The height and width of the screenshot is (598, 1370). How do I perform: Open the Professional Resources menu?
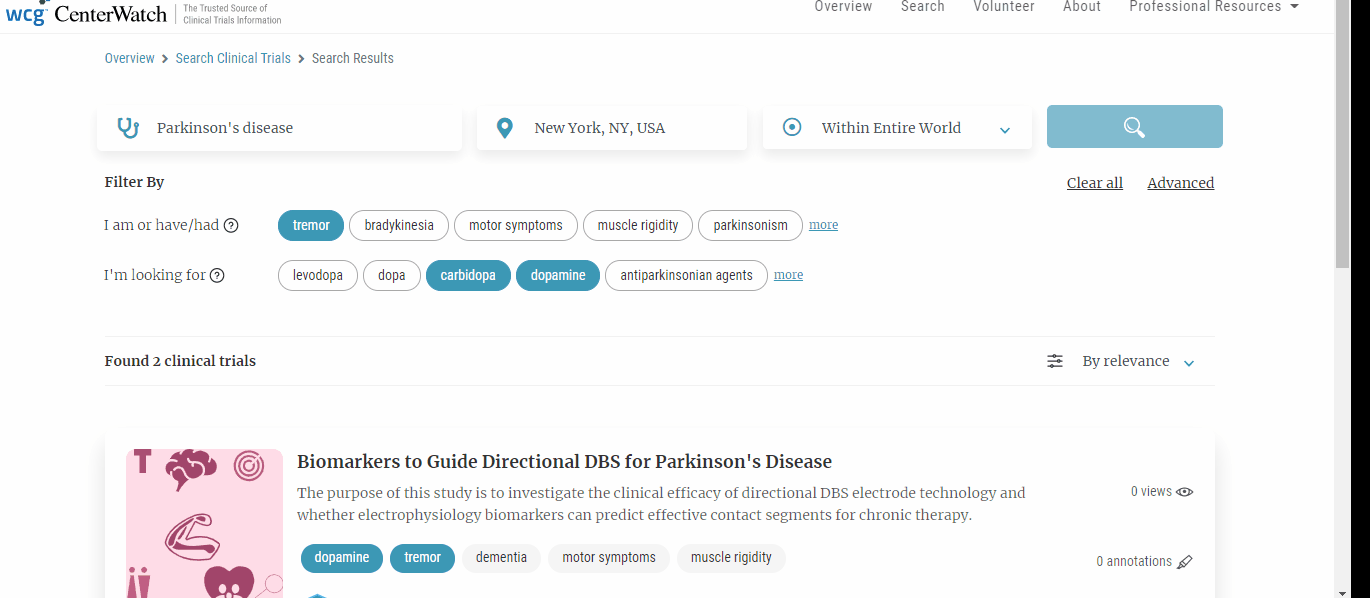[x=1213, y=7]
